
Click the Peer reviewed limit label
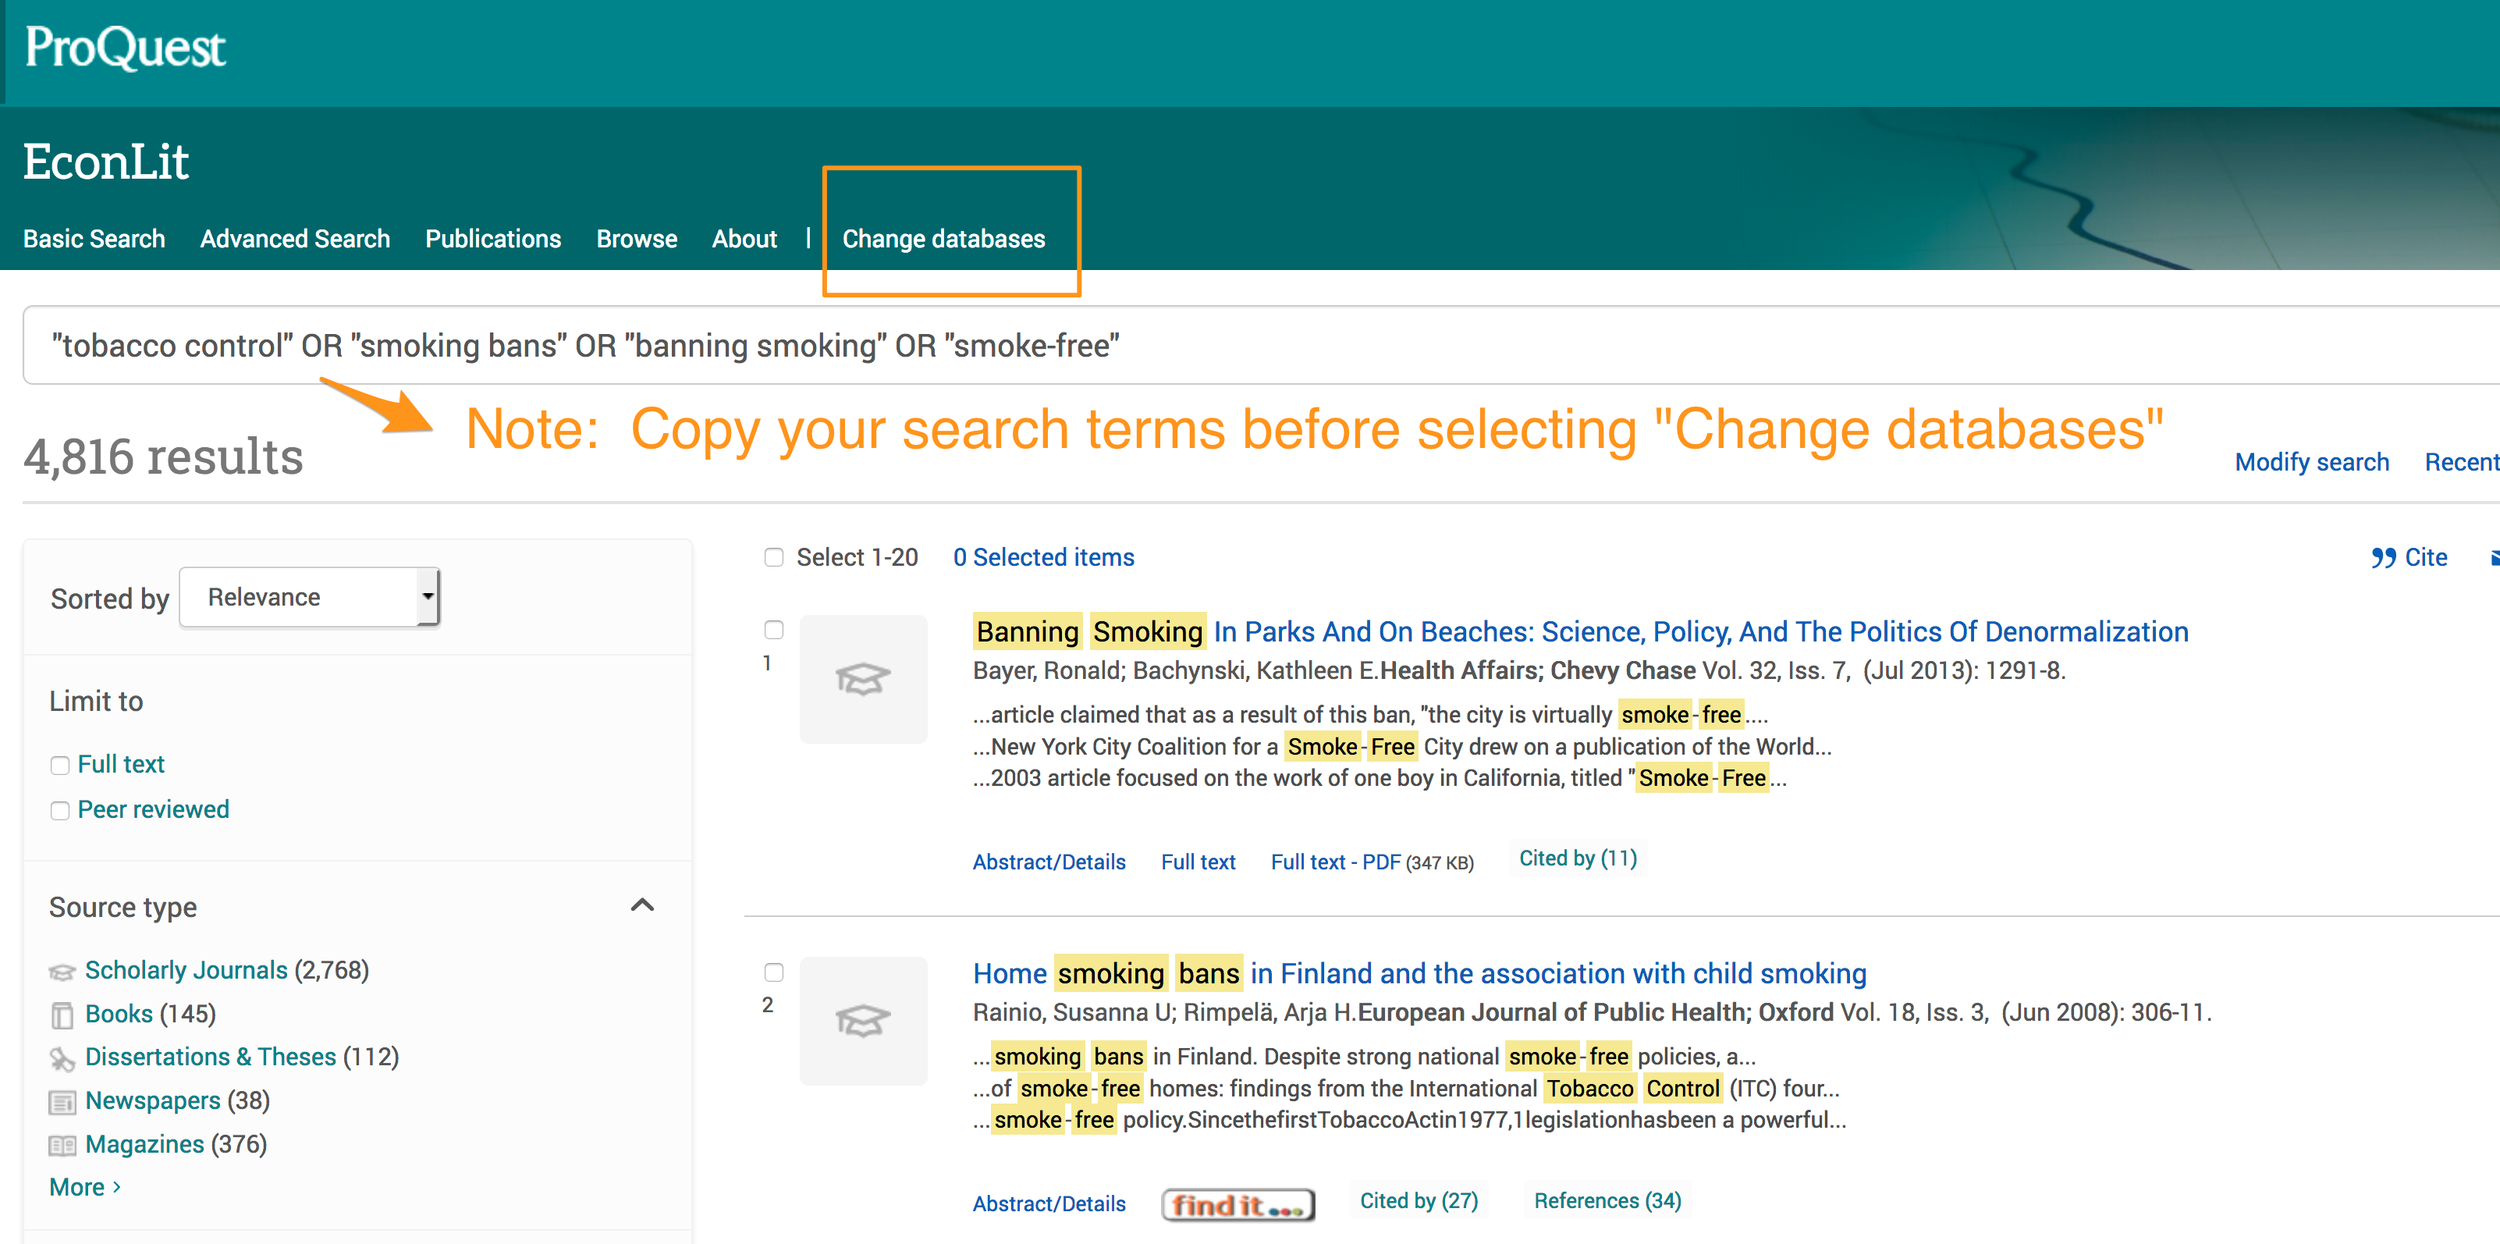[x=153, y=809]
